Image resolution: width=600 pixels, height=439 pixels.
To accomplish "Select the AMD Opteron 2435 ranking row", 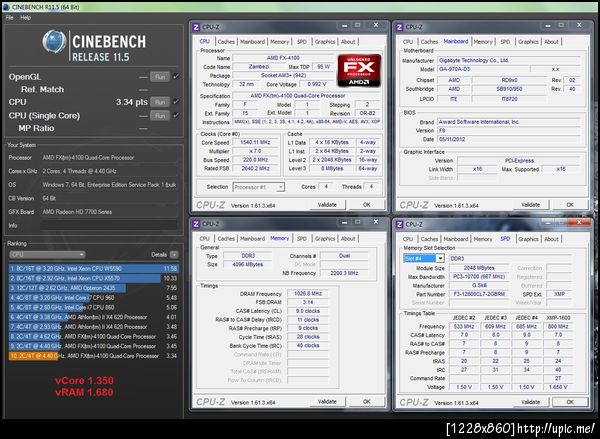I will pos(94,288).
